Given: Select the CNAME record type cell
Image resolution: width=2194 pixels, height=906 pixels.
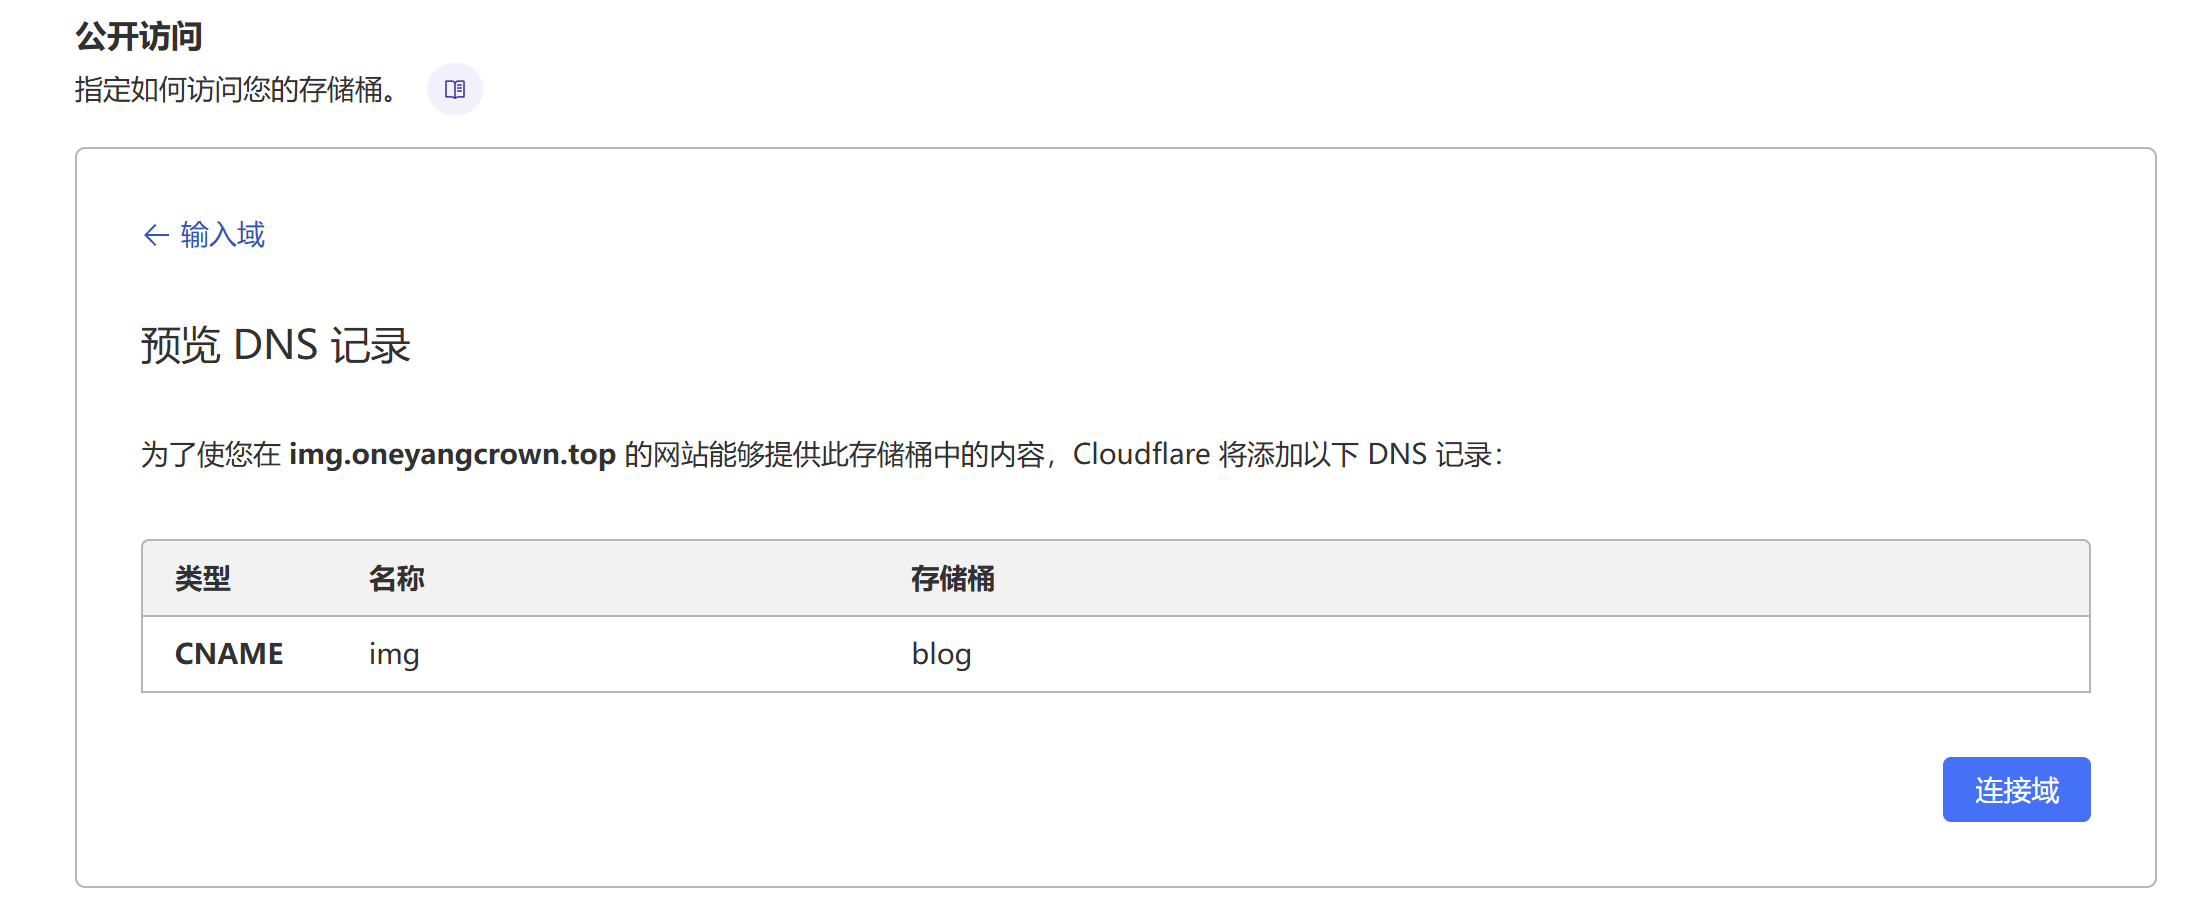Looking at the screenshot, I should (x=229, y=654).
